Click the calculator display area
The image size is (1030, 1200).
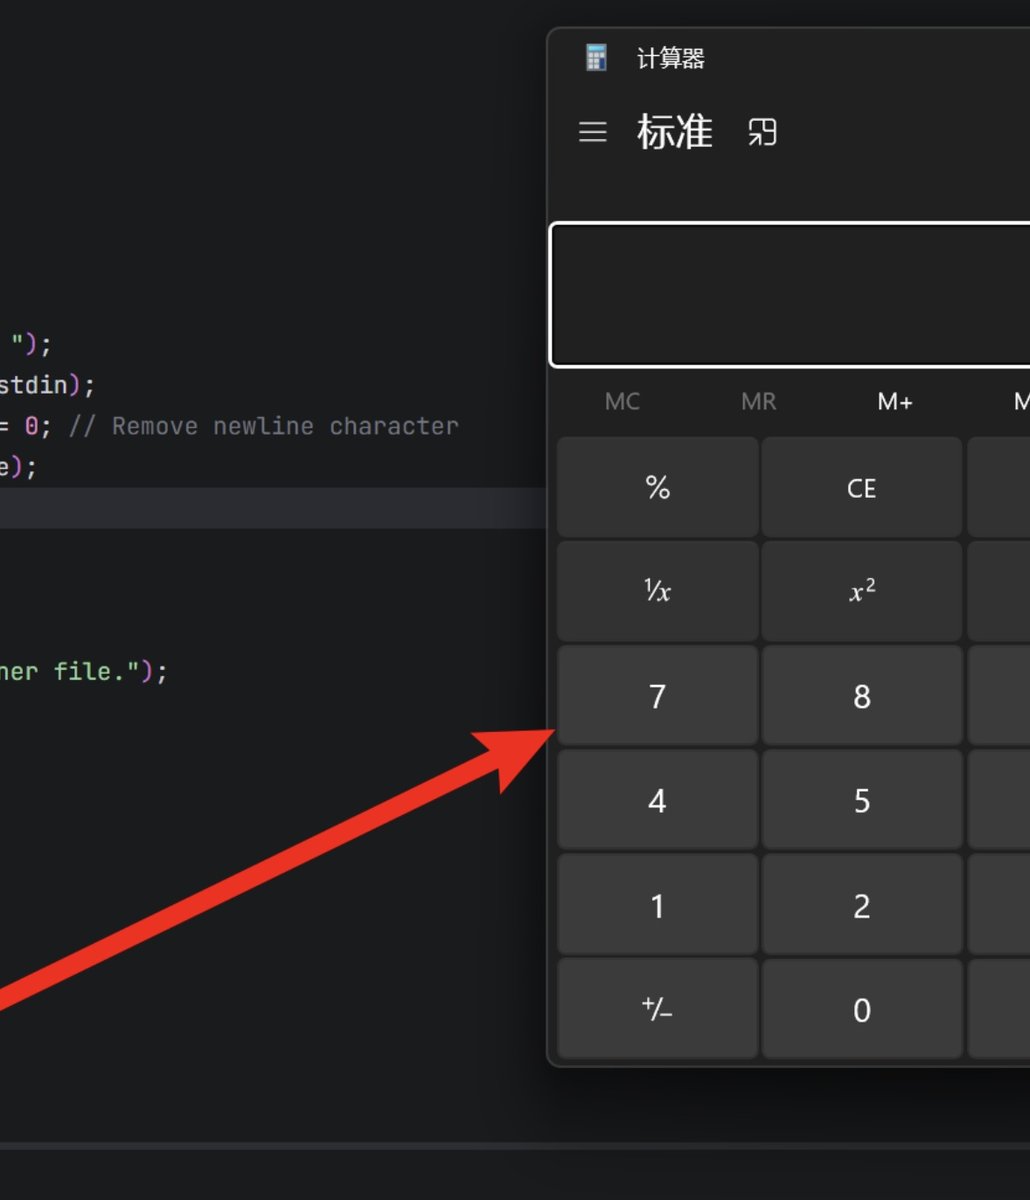click(790, 295)
